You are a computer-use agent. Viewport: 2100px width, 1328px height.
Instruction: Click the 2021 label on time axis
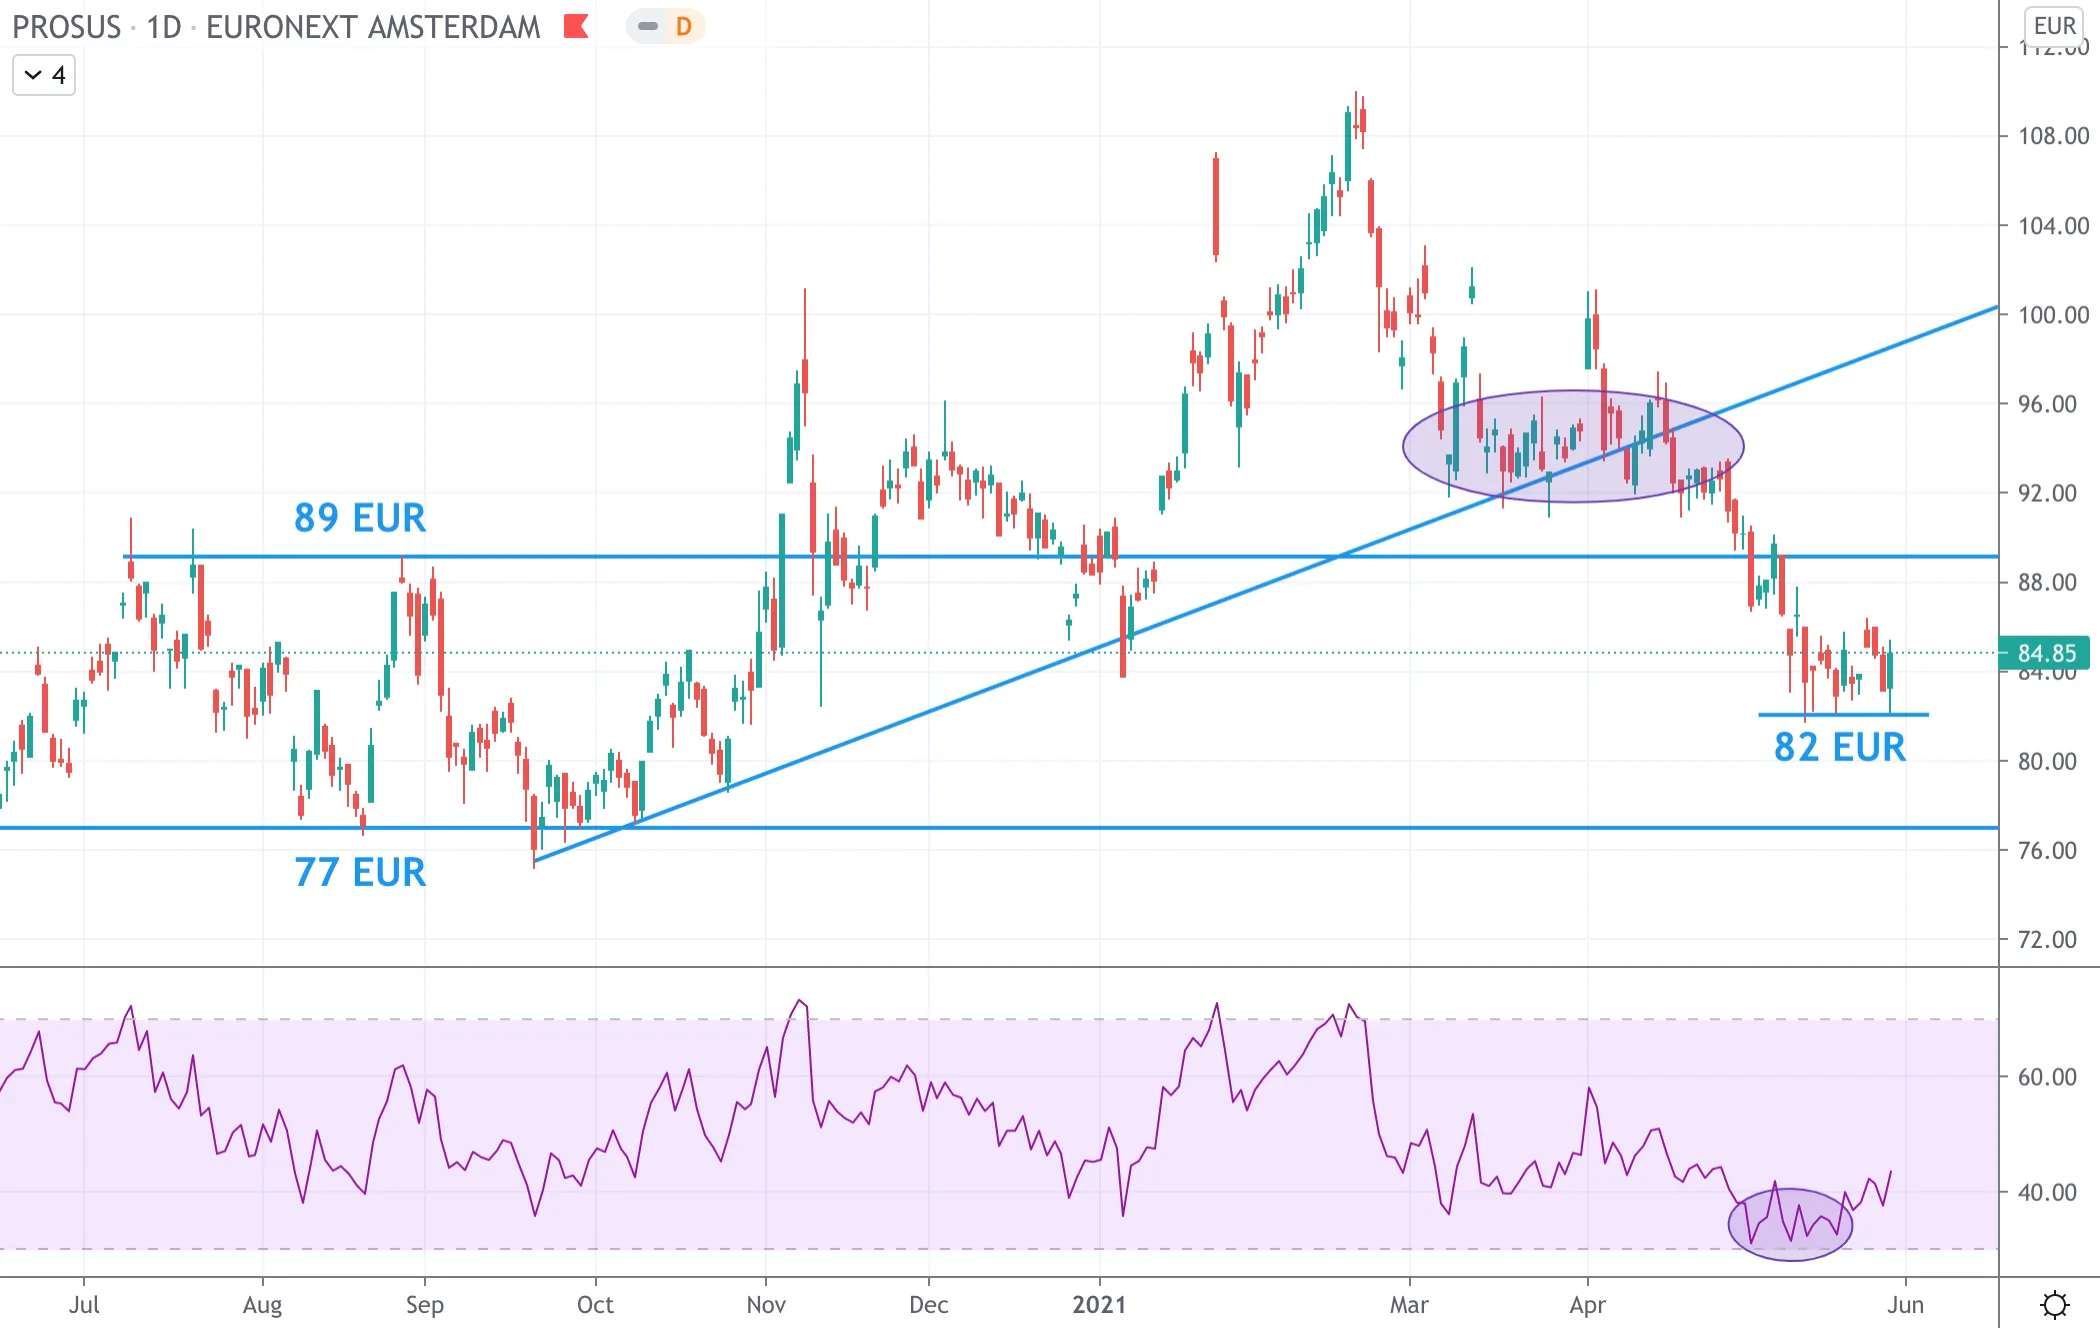pyautogui.click(x=1099, y=1304)
